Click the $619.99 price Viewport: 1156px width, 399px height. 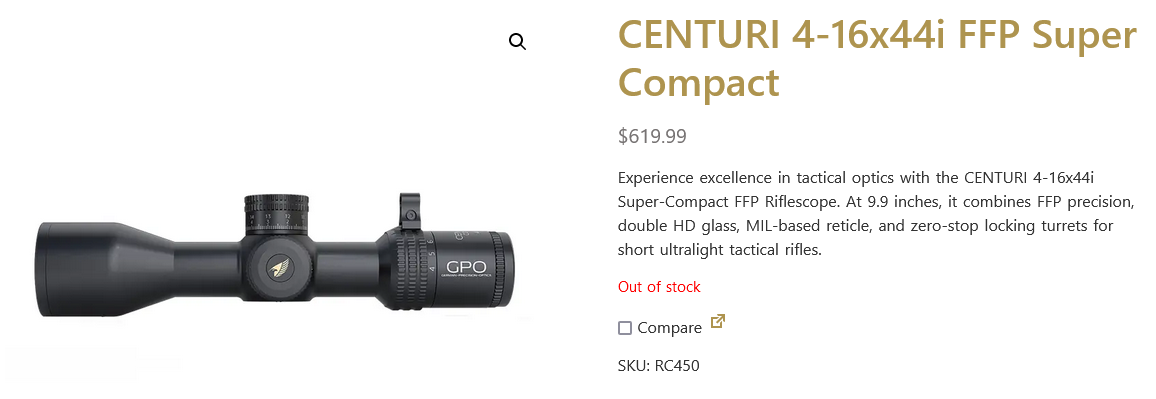click(652, 136)
